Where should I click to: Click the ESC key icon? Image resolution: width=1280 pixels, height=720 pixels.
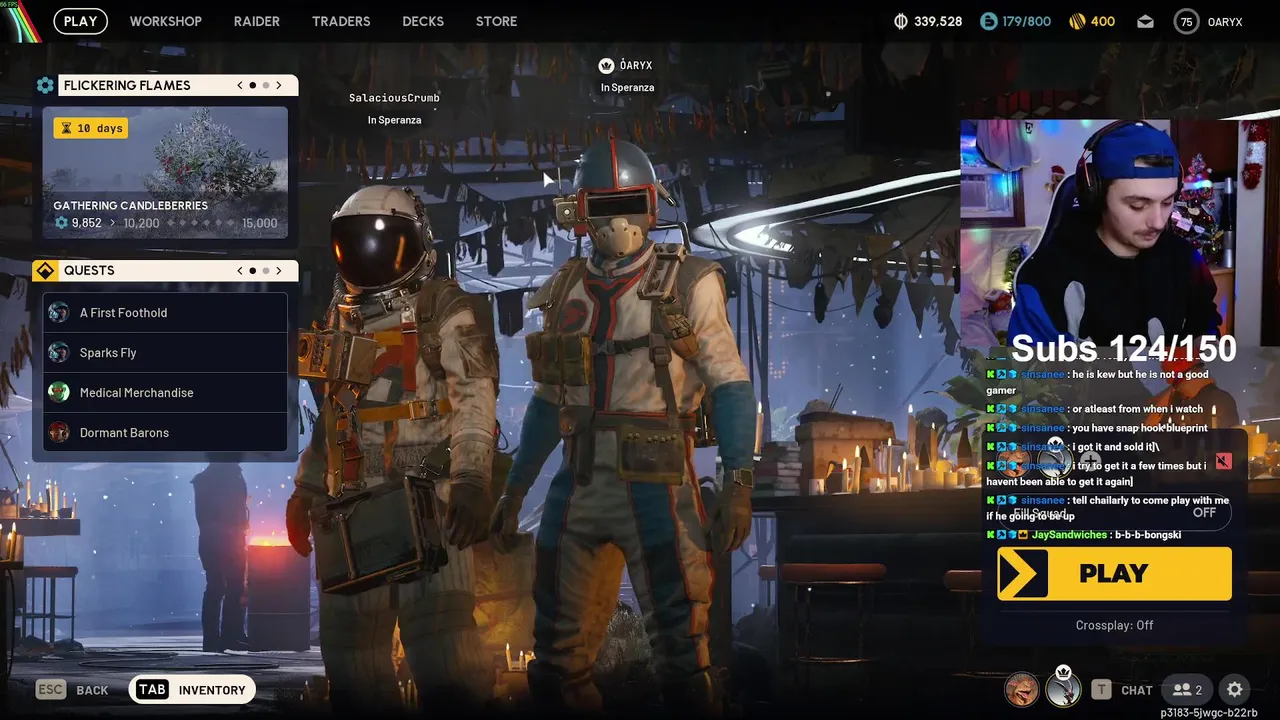(51, 689)
